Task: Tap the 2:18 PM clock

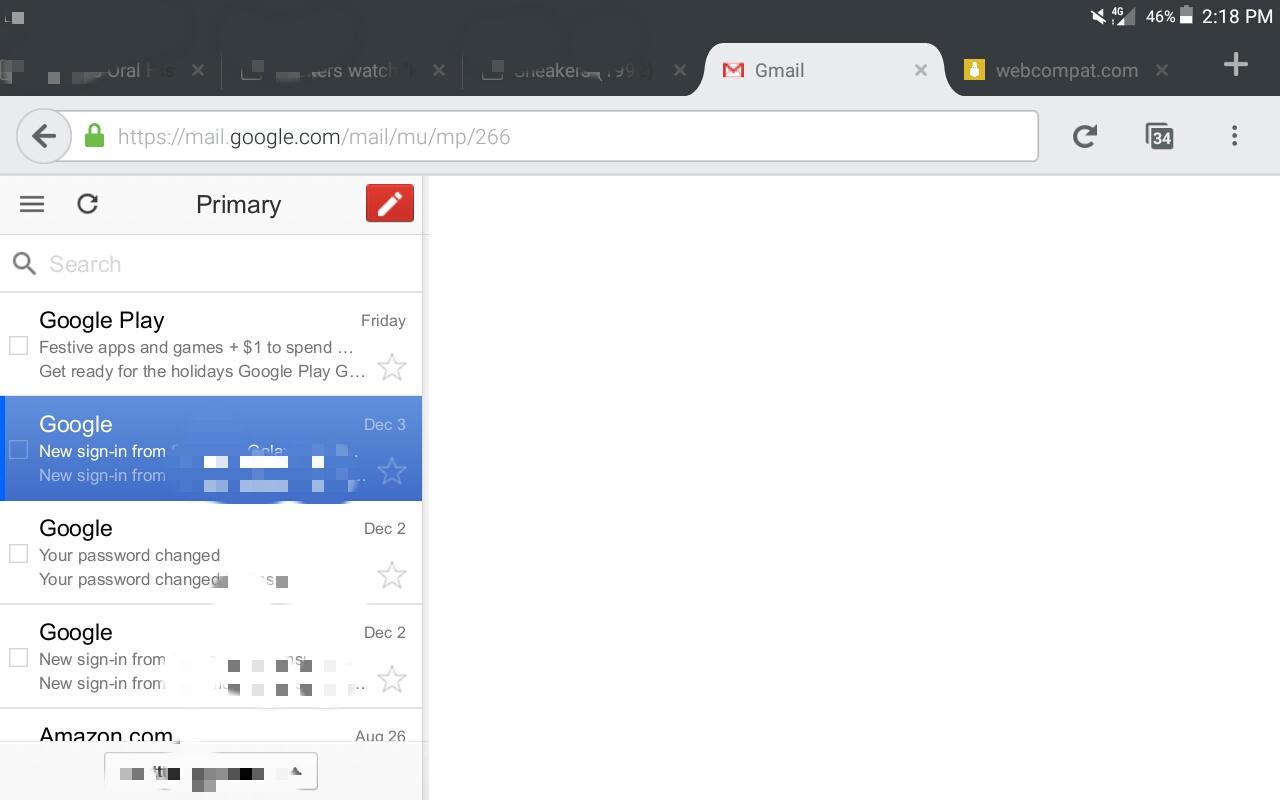Action: 1237,16
